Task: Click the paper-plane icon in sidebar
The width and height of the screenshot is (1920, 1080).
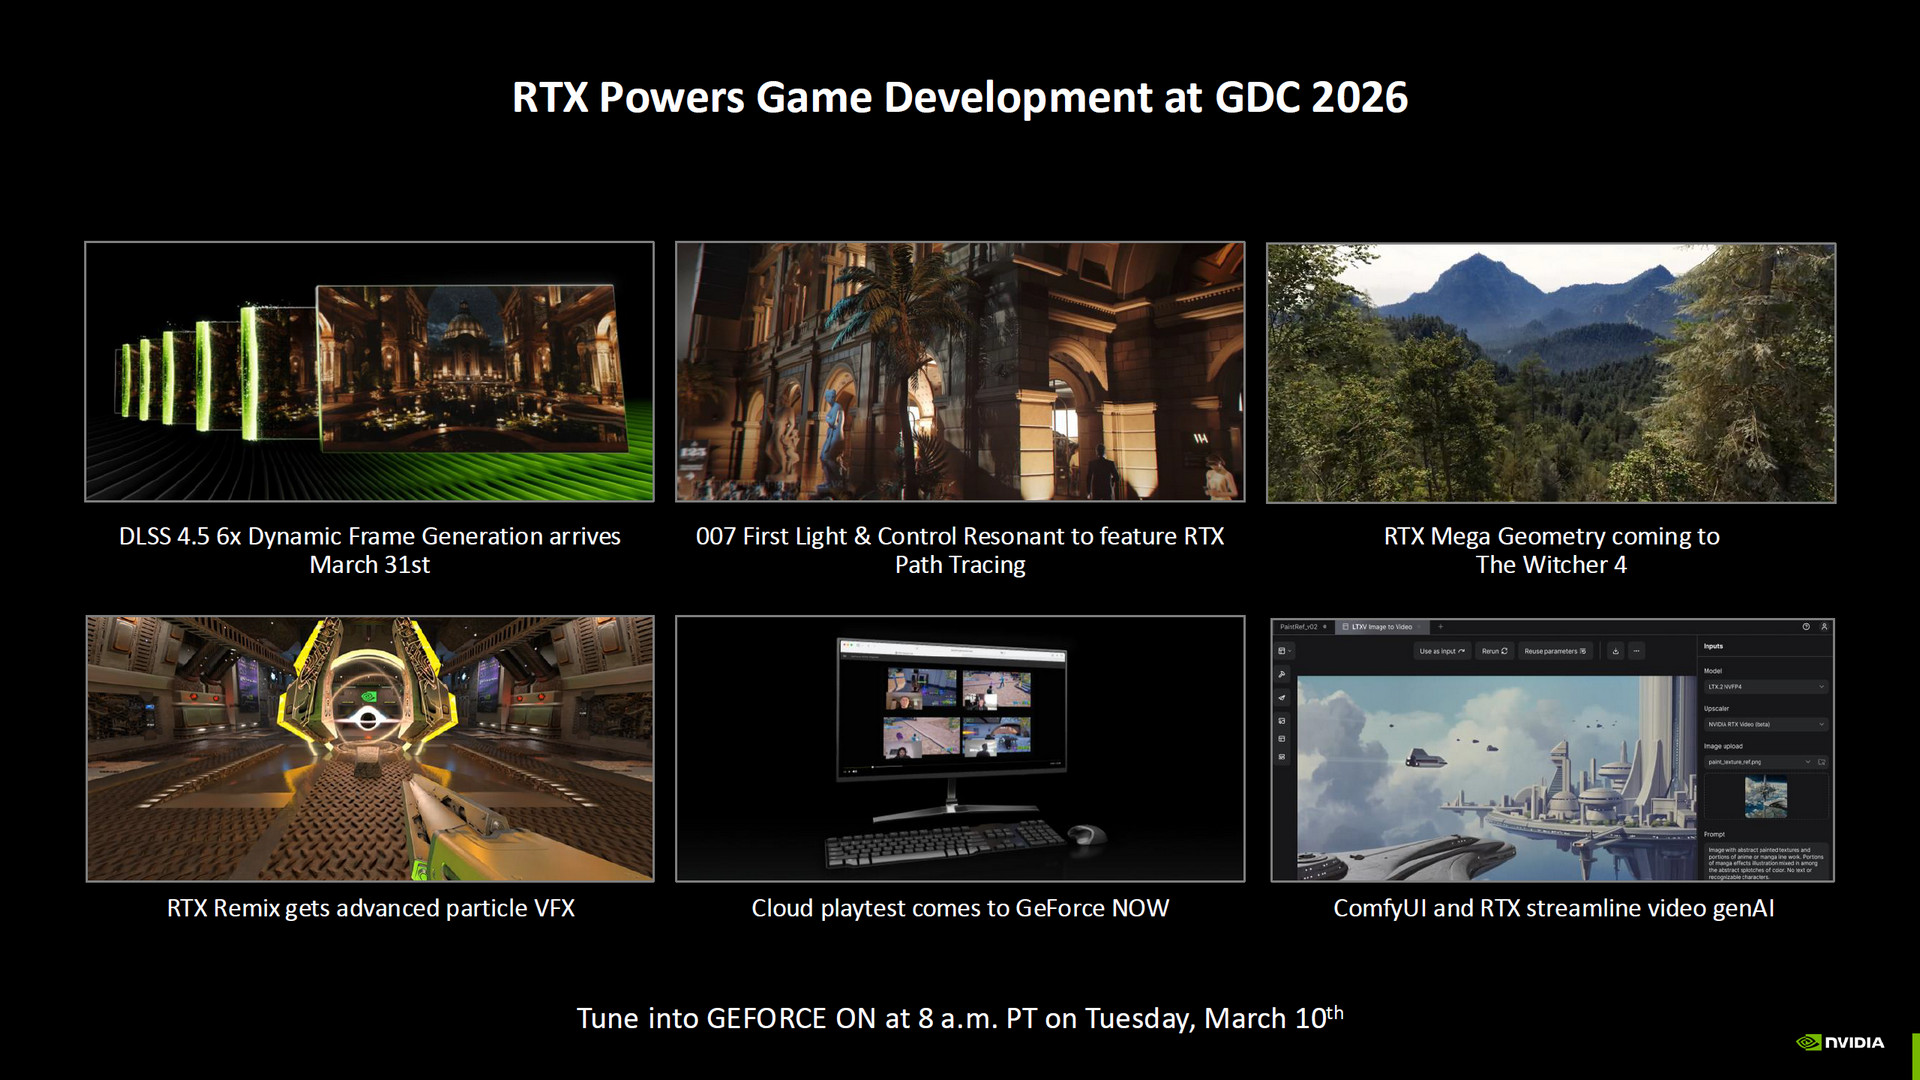Action: pos(1282,697)
